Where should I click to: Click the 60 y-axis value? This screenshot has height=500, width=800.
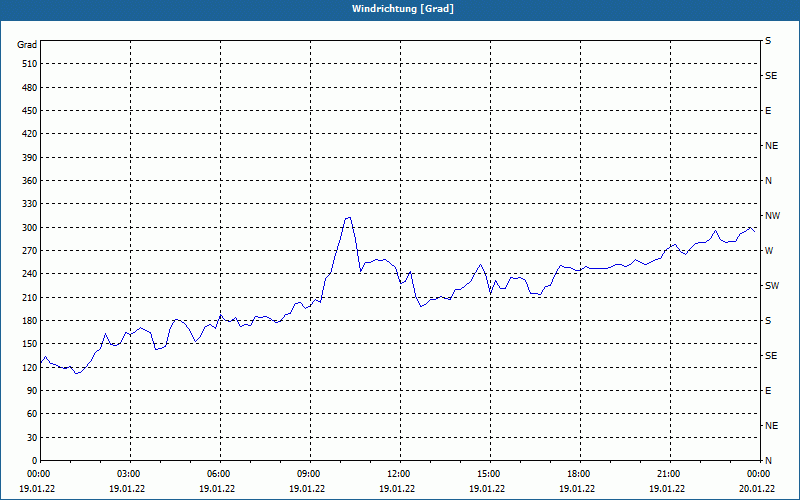click(32, 414)
